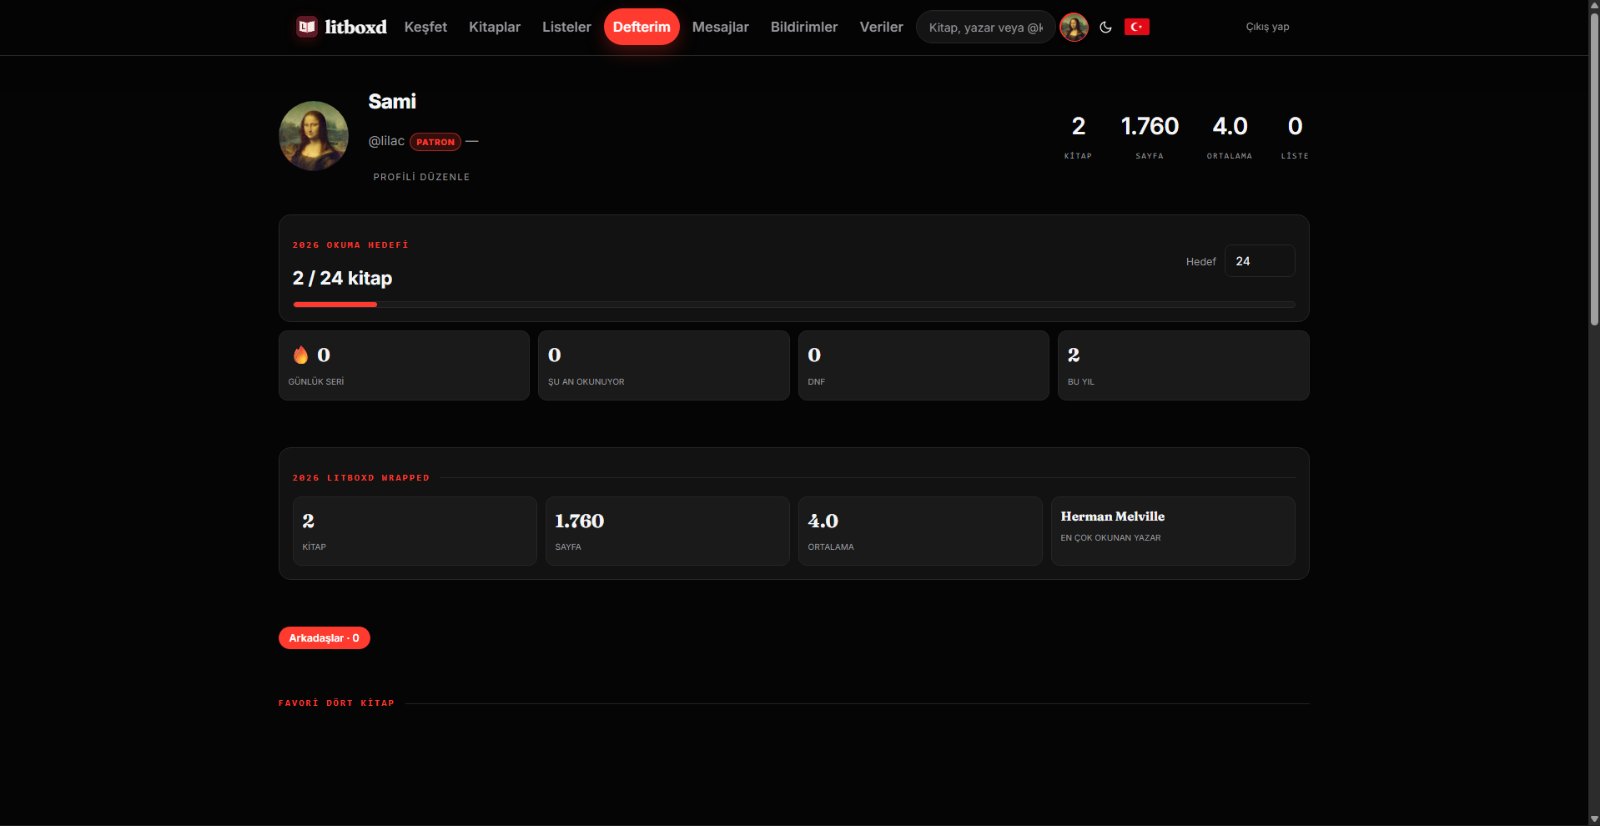
Task: Click the PATRON badge next to @lilac
Action: point(435,142)
